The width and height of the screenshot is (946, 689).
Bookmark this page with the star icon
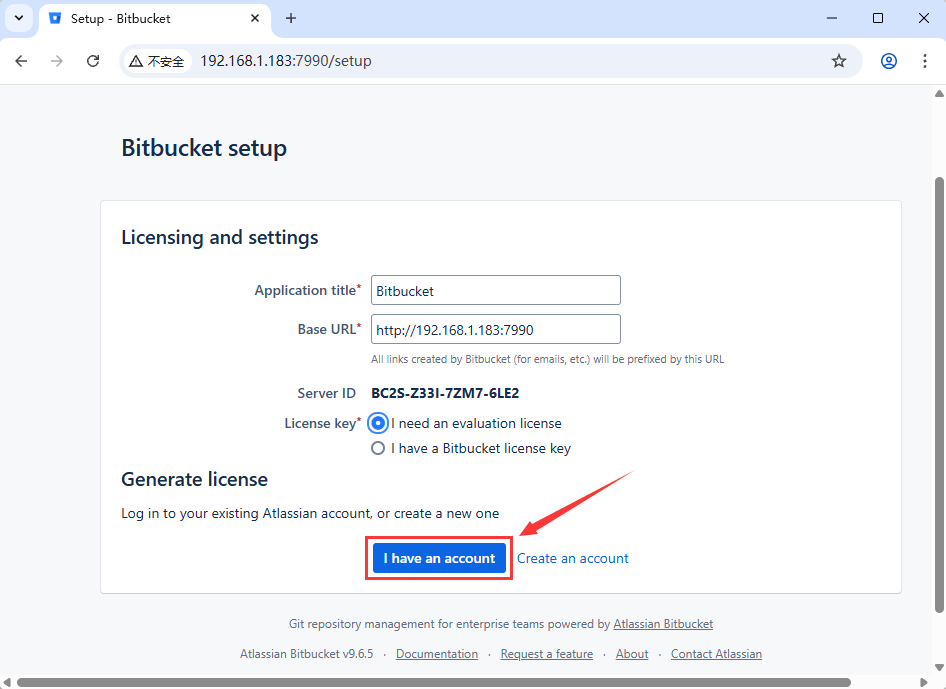point(839,61)
